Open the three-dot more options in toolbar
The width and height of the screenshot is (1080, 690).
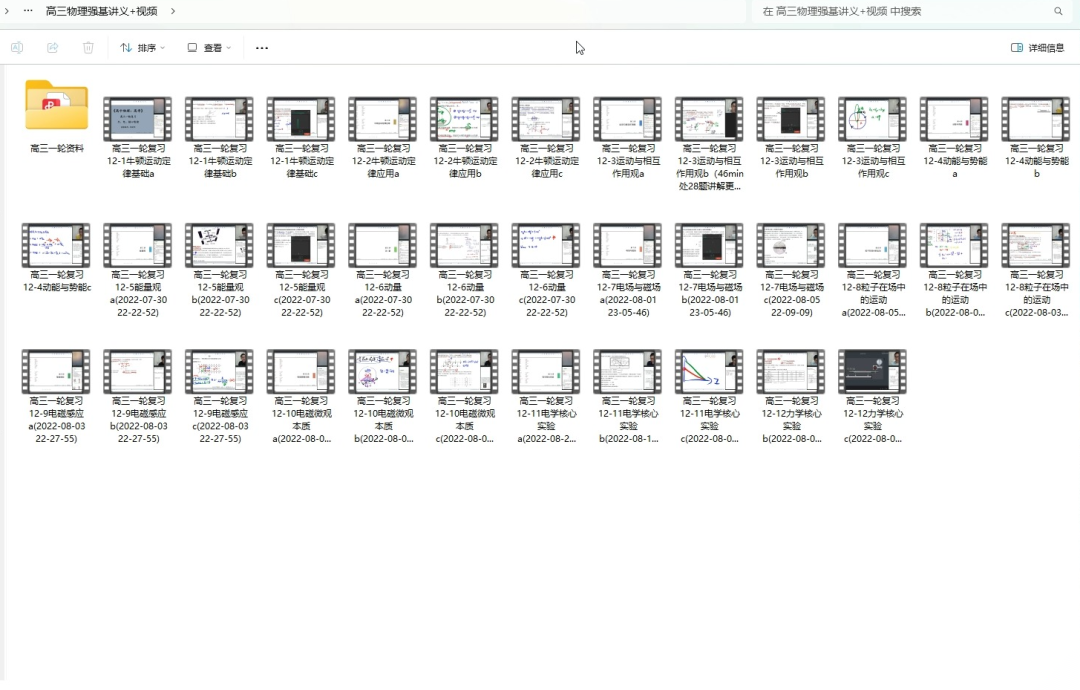click(x=262, y=48)
